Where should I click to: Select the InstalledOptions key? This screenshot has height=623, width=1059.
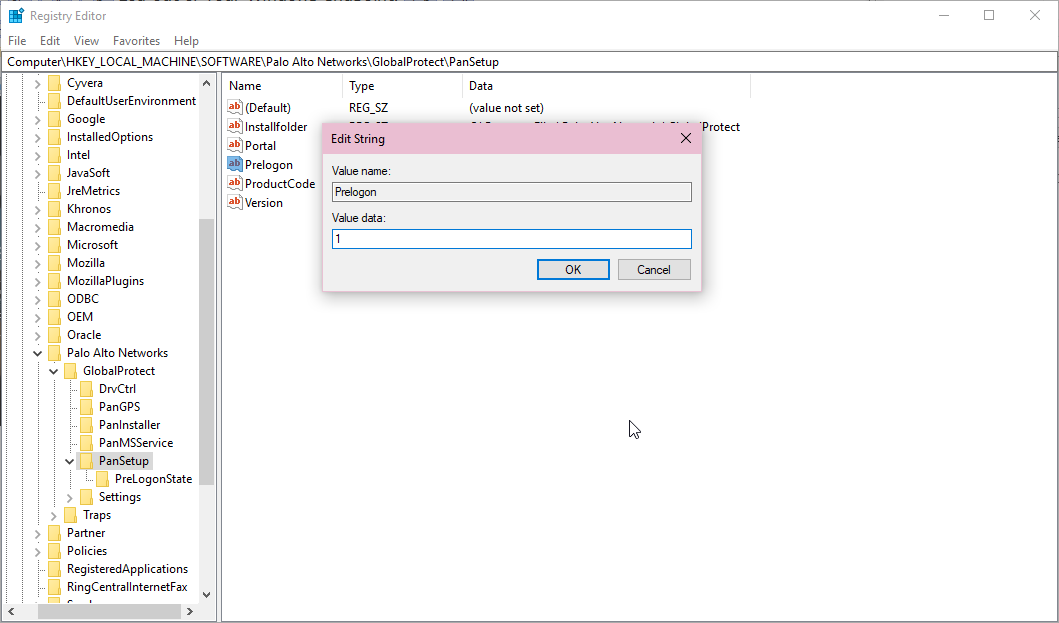click(x=109, y=136)
